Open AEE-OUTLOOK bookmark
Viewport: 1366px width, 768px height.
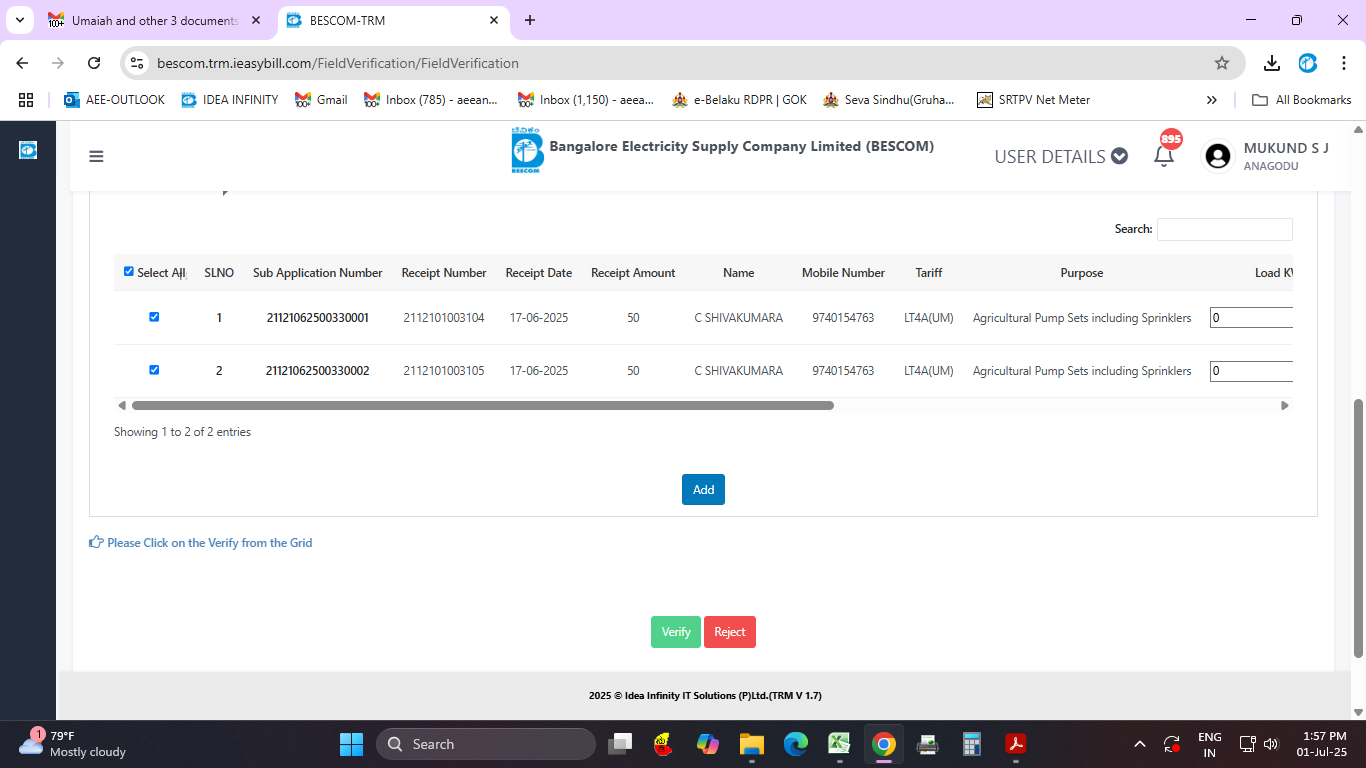tap(114, 100)
